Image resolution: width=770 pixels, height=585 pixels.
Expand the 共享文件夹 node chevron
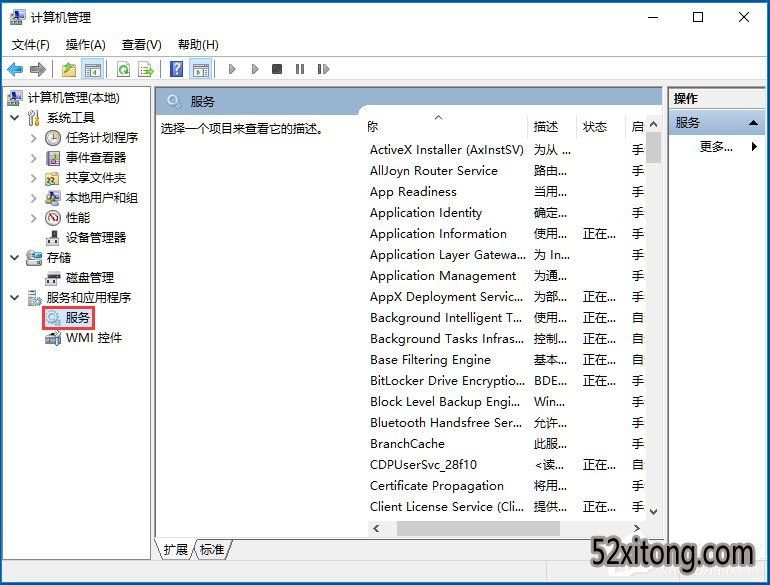pyautogui.click(x=33, y=178)
